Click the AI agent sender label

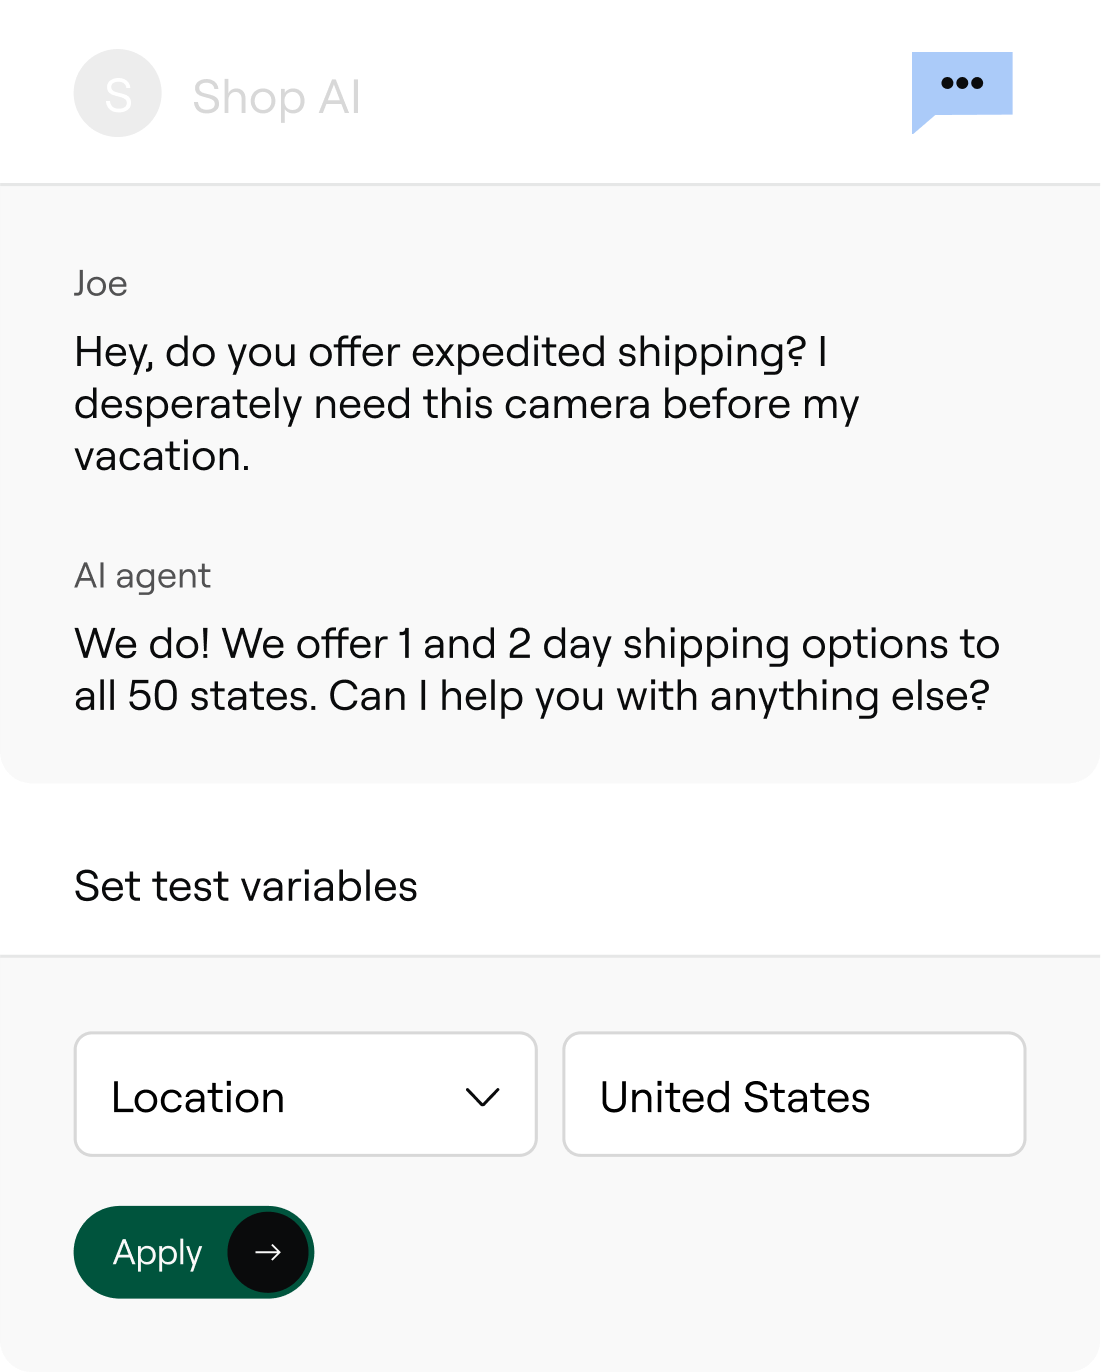click(142, 576)
